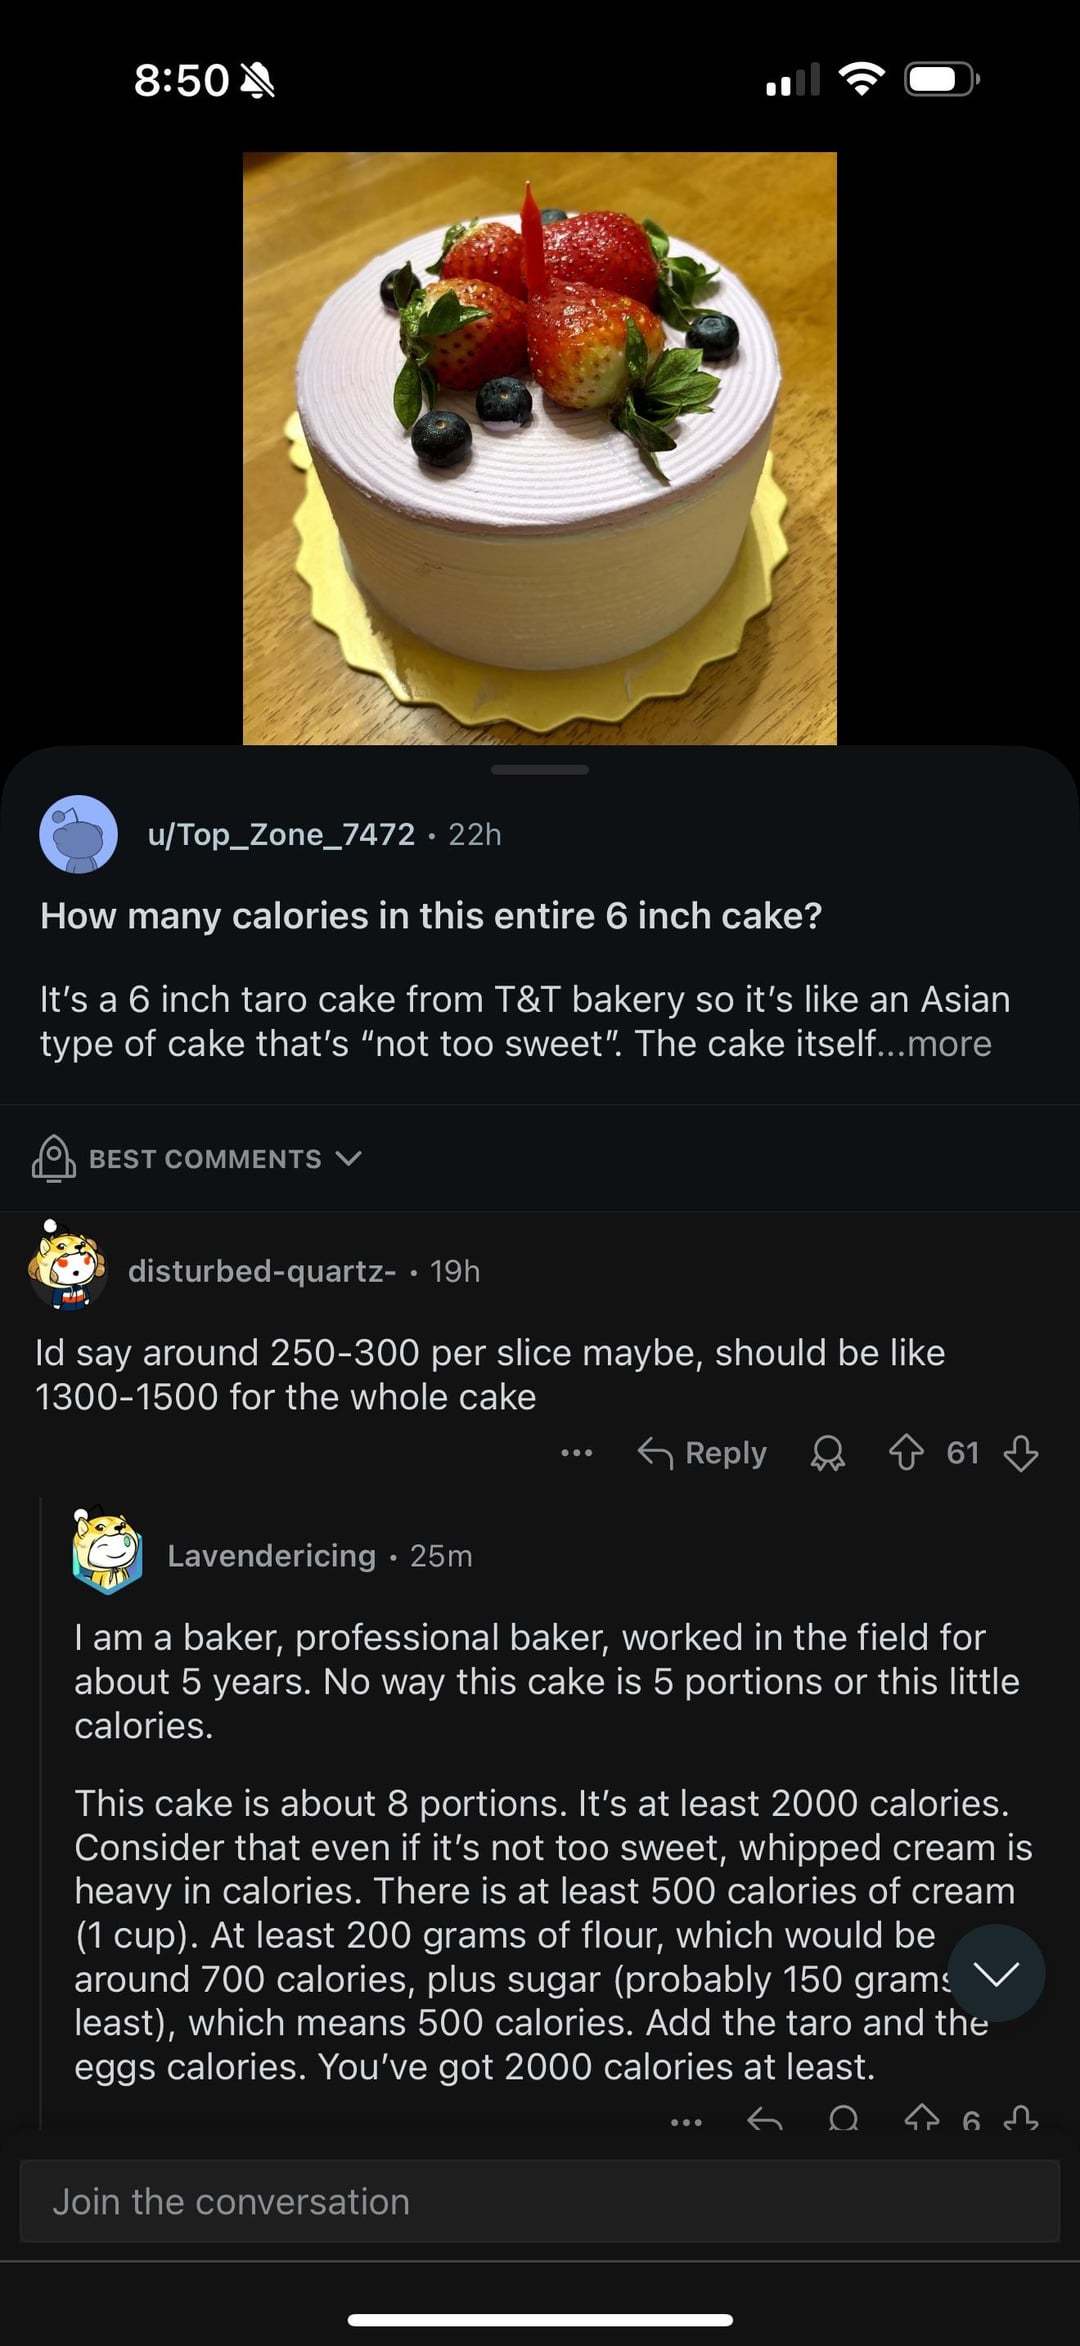Open disturbed-quartz- username profile
The width and height of the screenshot is (1080, 2346).
[262, 1271]
